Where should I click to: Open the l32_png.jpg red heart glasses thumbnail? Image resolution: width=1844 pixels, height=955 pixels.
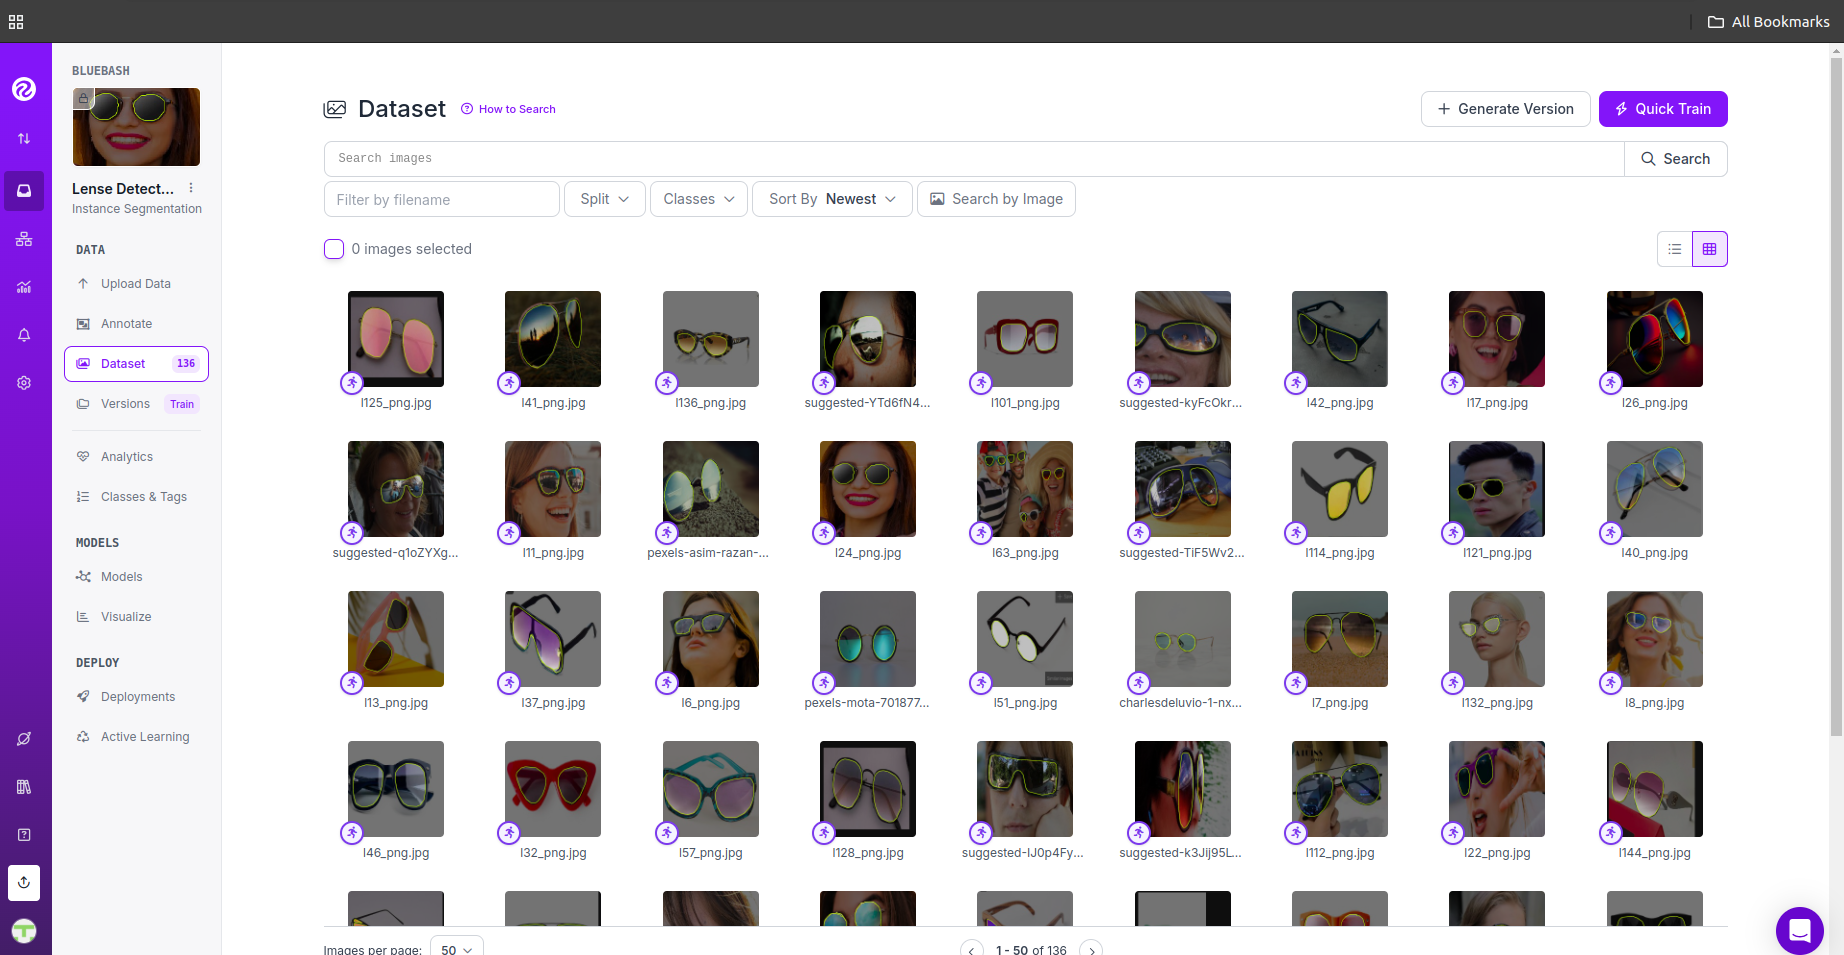click(x=553, y=789)
